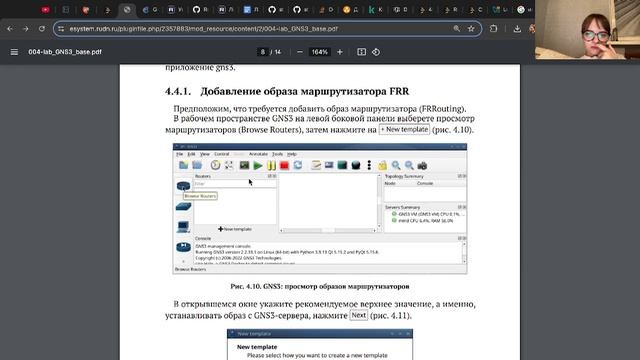Open site information icon in address bar
This screenshot has width=640, height=360.
pos(61,29)
